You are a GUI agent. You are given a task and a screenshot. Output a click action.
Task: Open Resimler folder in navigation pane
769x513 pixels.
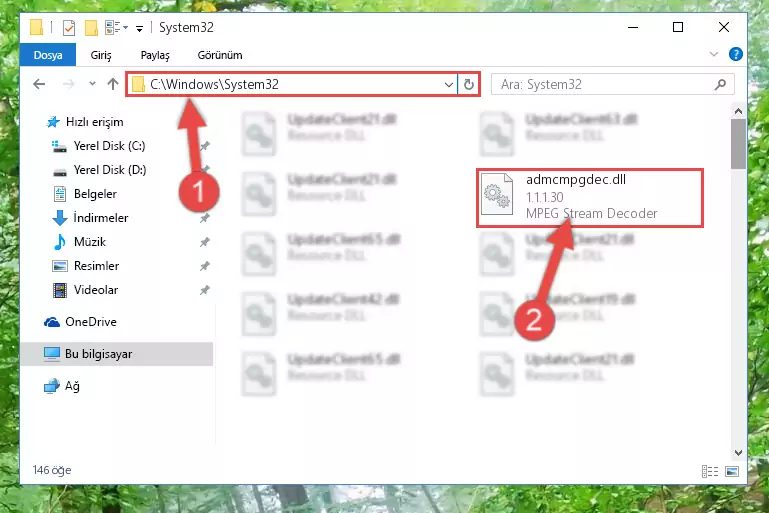[x=96, y=266]
